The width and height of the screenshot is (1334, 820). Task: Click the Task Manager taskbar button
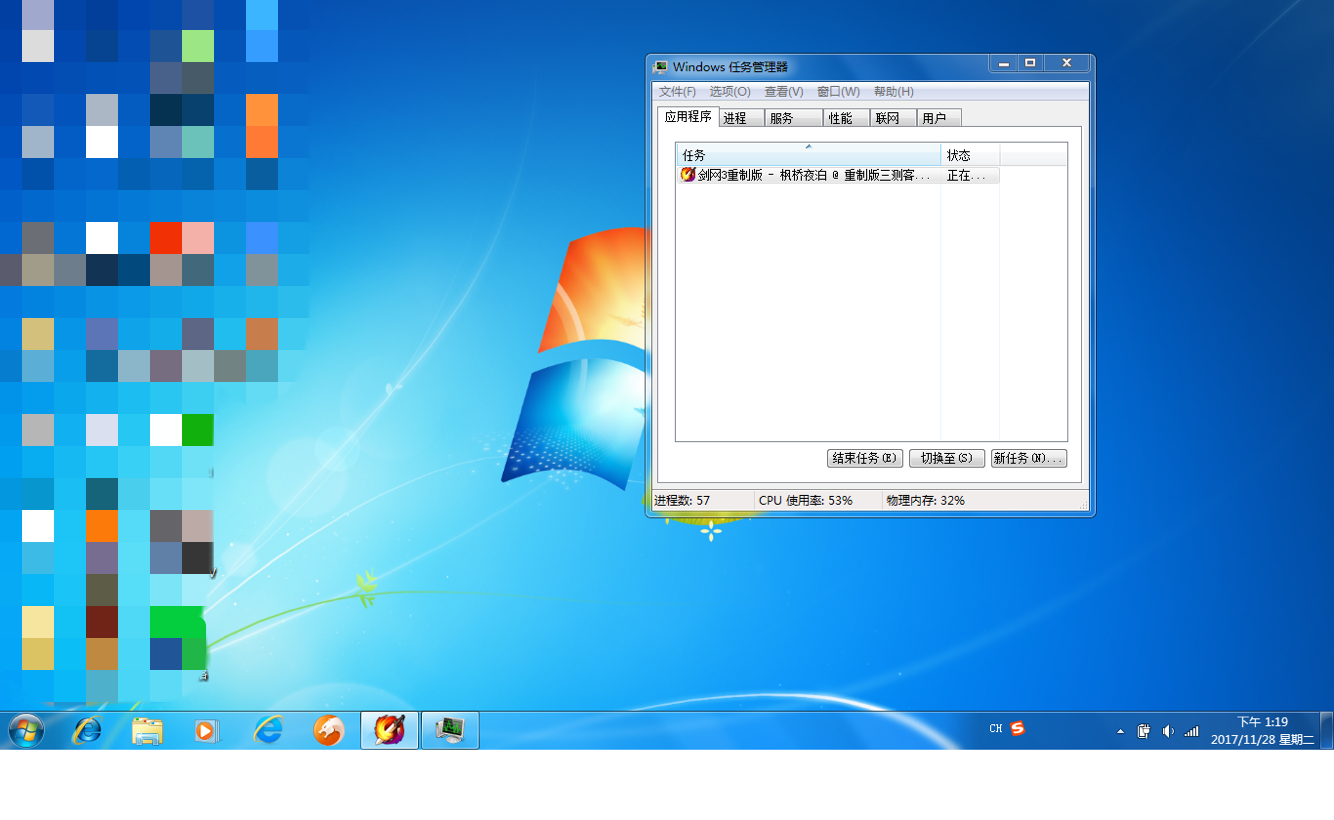(x=450, y=731)
